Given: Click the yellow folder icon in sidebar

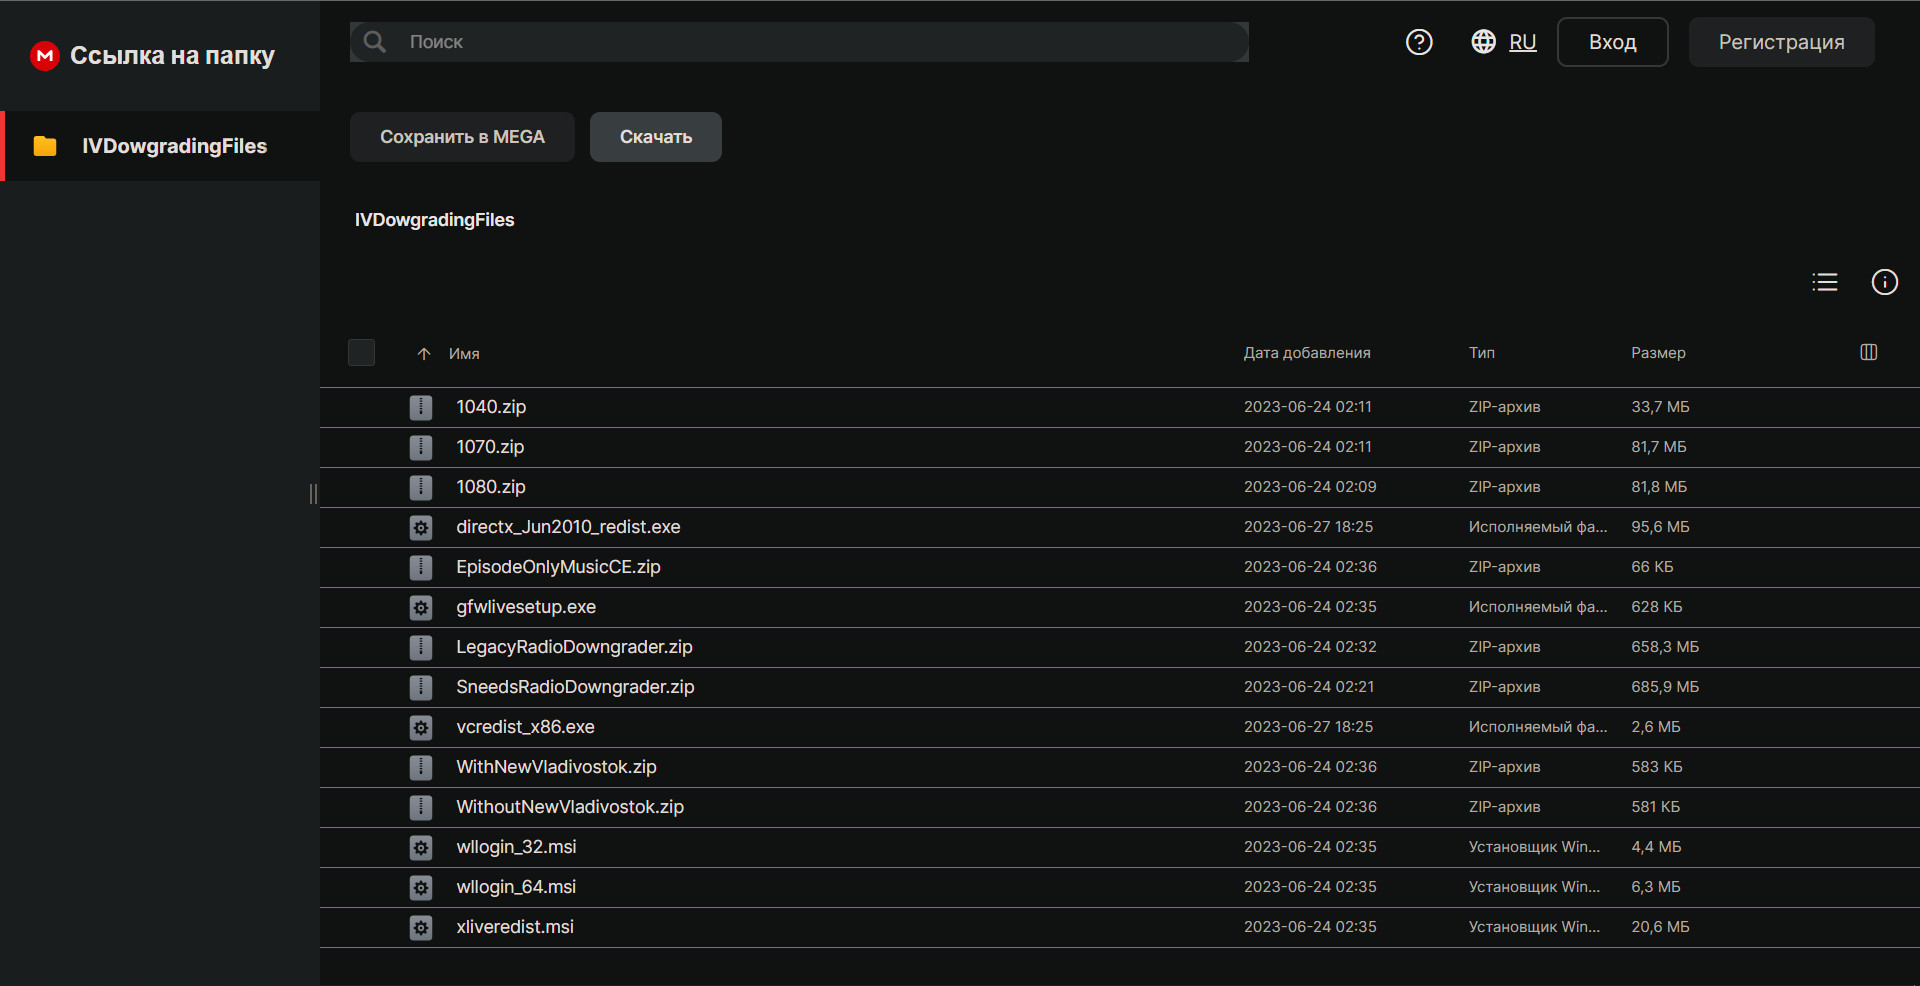Looking at the screenshot, I should pyautogui.click(x=45, y=146).
